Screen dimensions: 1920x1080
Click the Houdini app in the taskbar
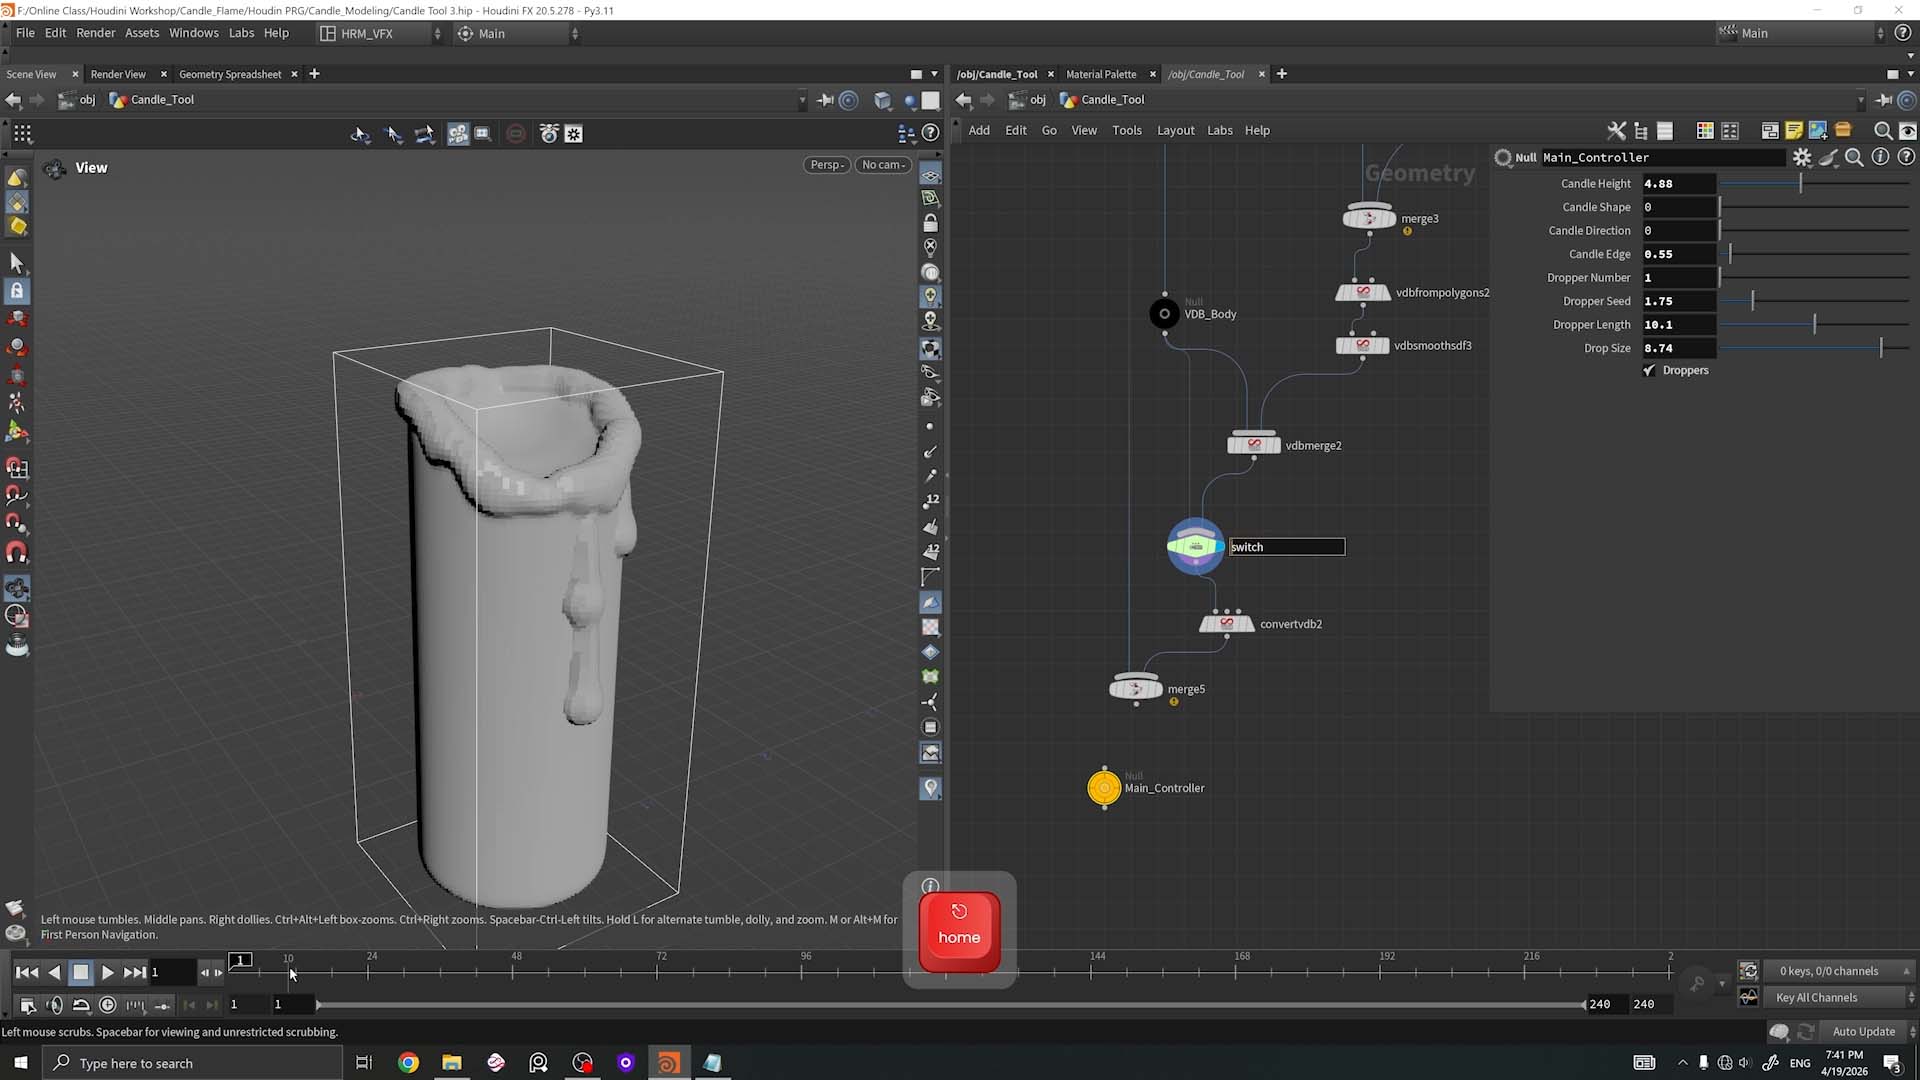pos(668,1062)
